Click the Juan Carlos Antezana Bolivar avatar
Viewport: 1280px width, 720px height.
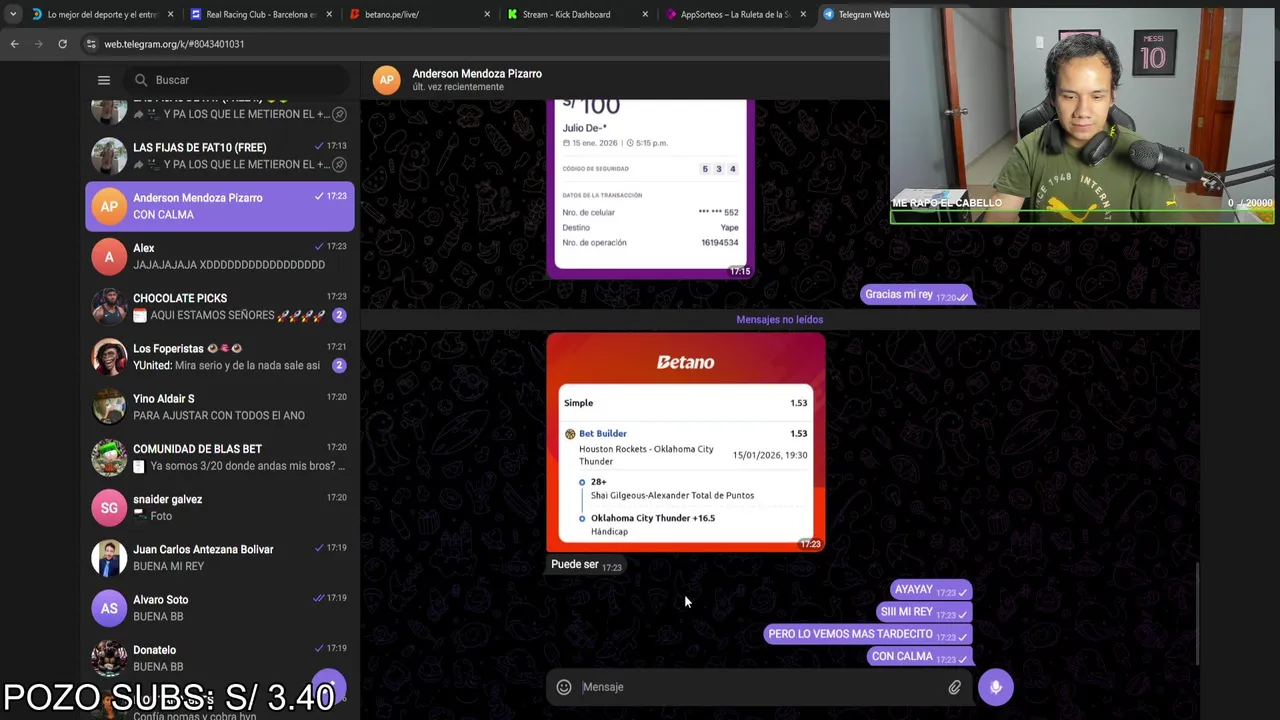[x=109, y=558]
